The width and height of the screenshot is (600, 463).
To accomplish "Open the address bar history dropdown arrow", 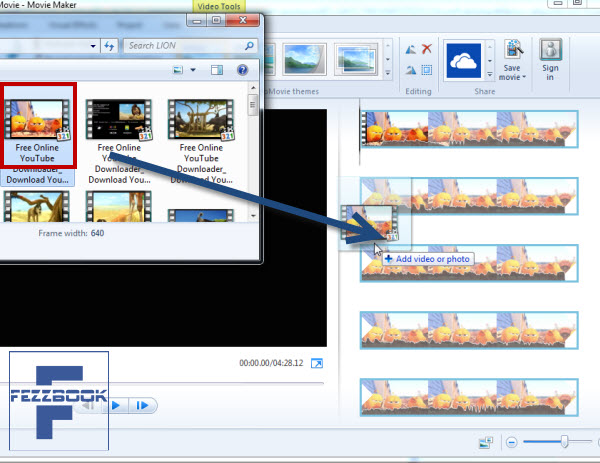I will pyautogui.click(x=93, y=46).
